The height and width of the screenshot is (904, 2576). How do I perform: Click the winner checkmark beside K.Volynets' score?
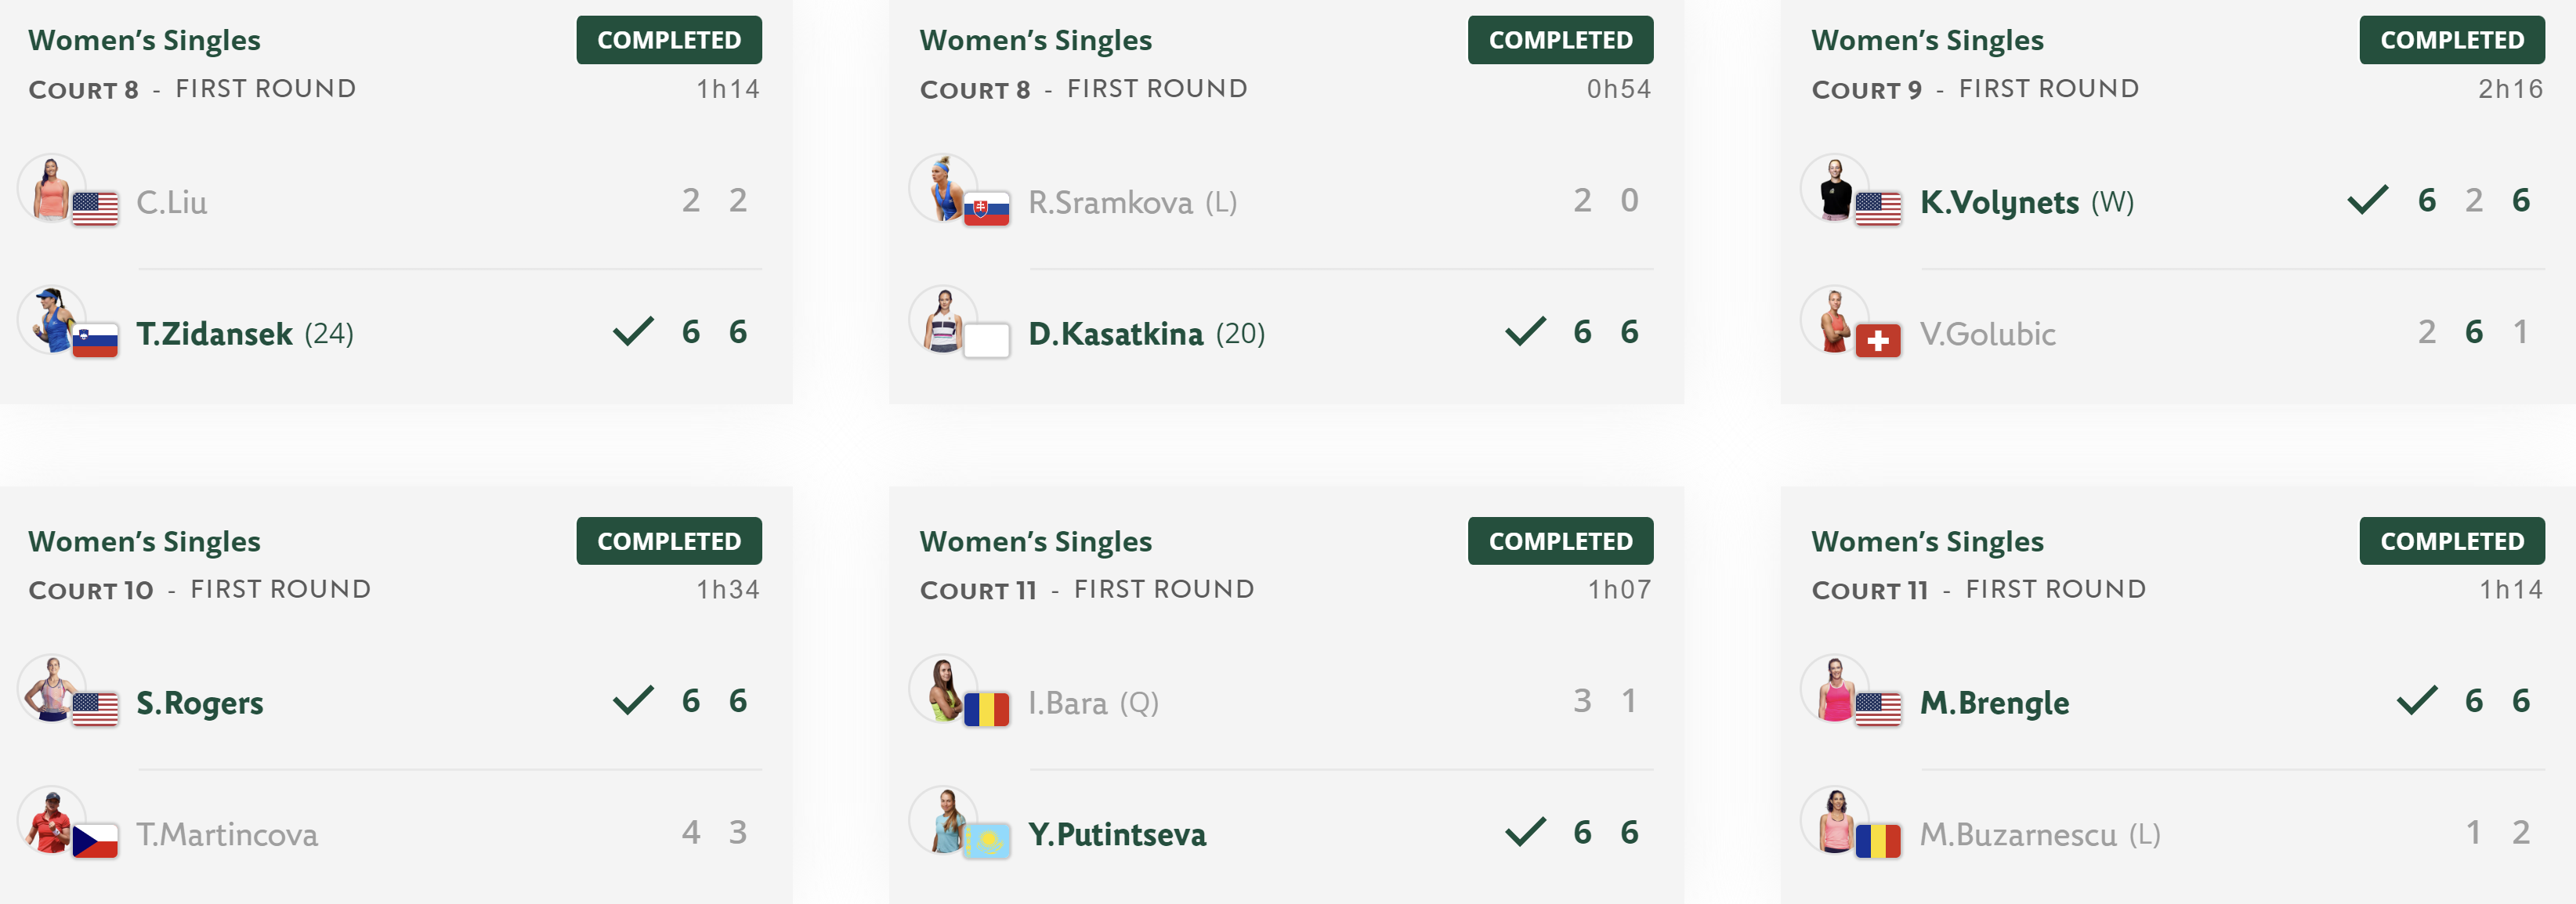point(2367,200)
